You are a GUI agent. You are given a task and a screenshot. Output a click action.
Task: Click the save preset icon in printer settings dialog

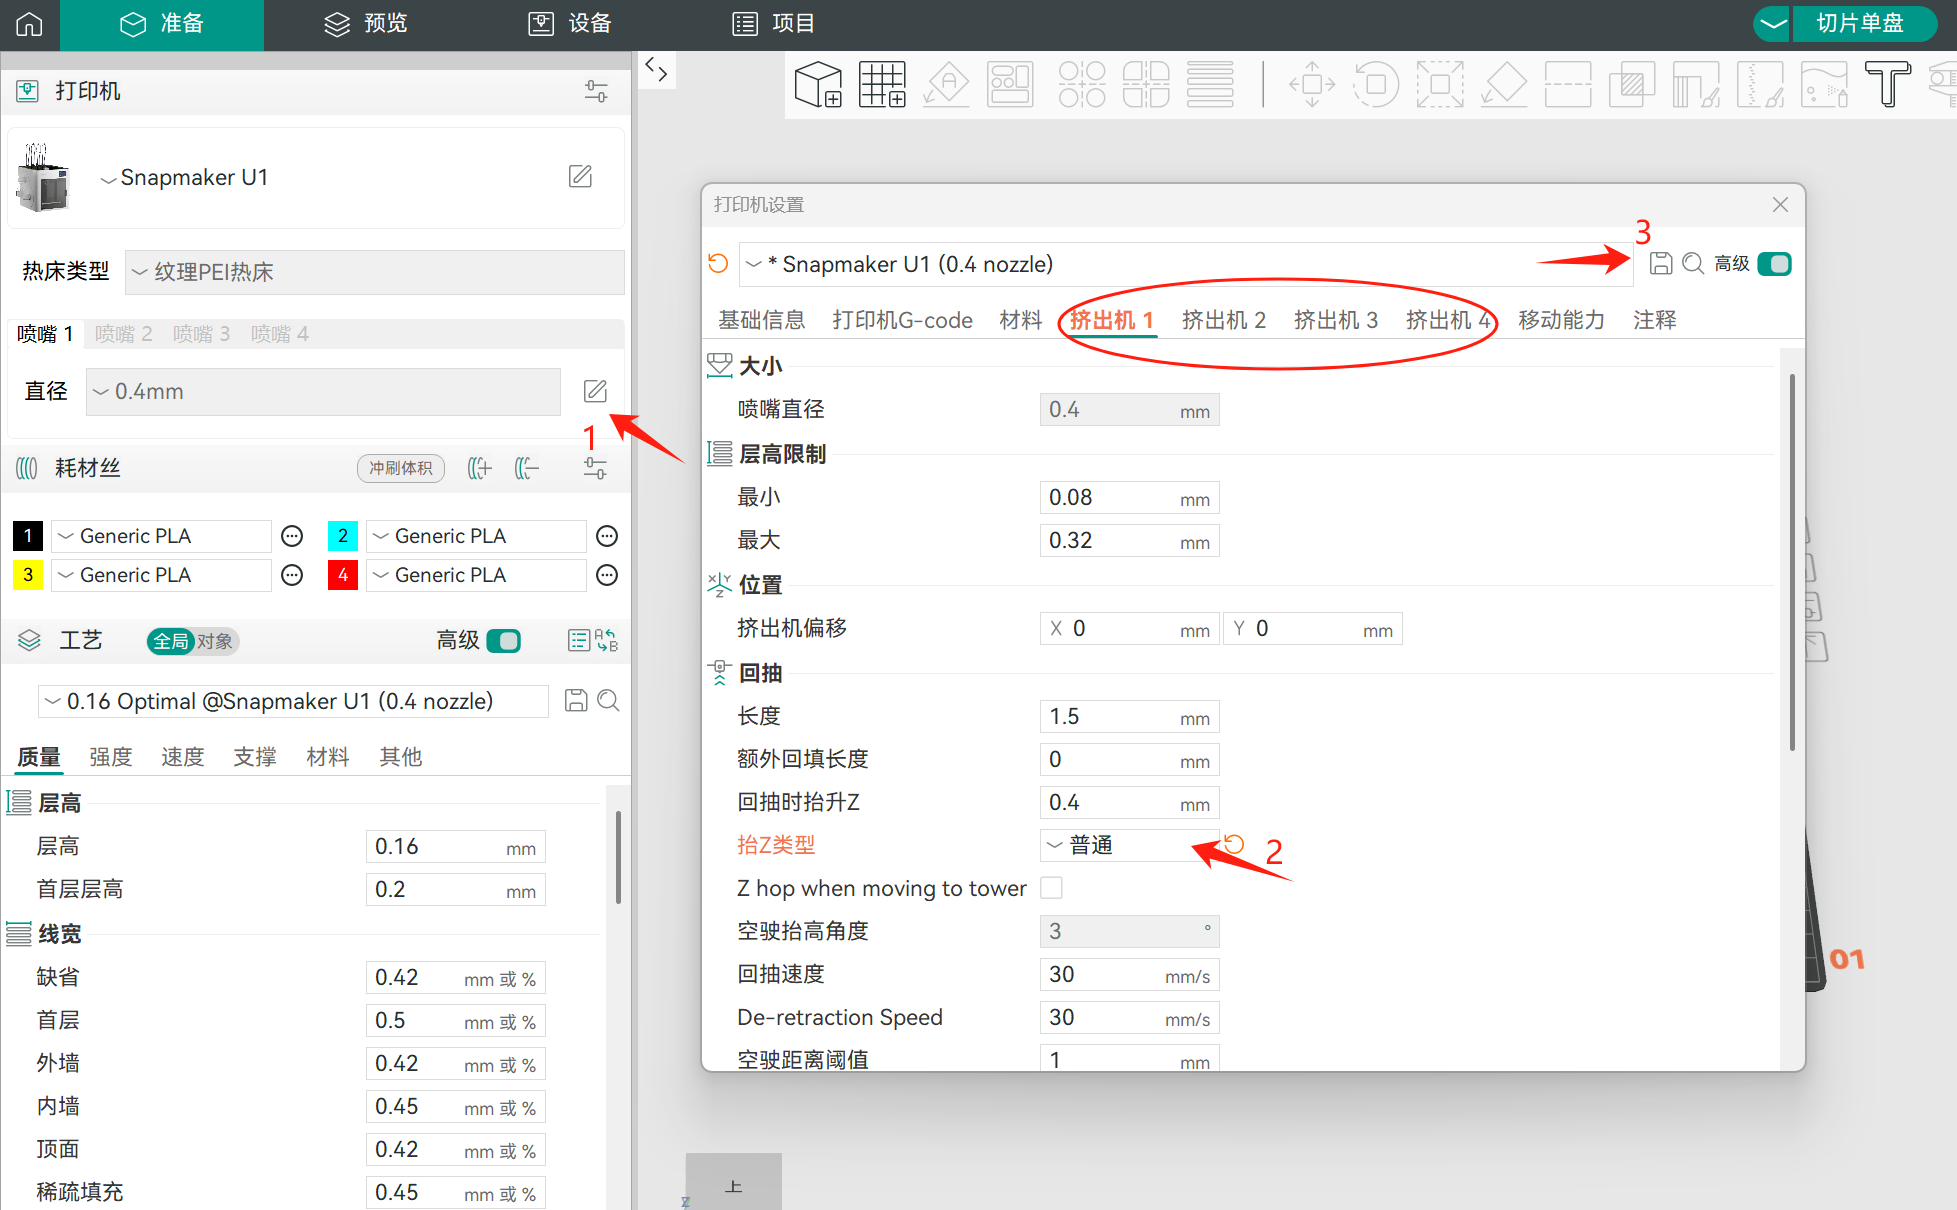click(x=1660, y=263)
